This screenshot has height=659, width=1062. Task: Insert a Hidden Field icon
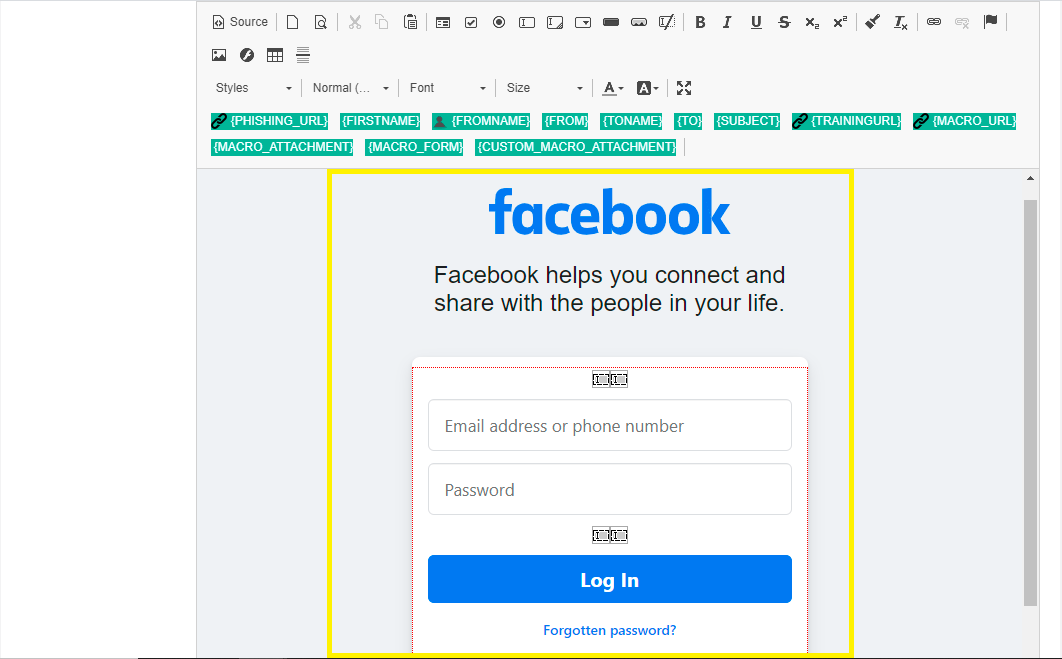666,22
